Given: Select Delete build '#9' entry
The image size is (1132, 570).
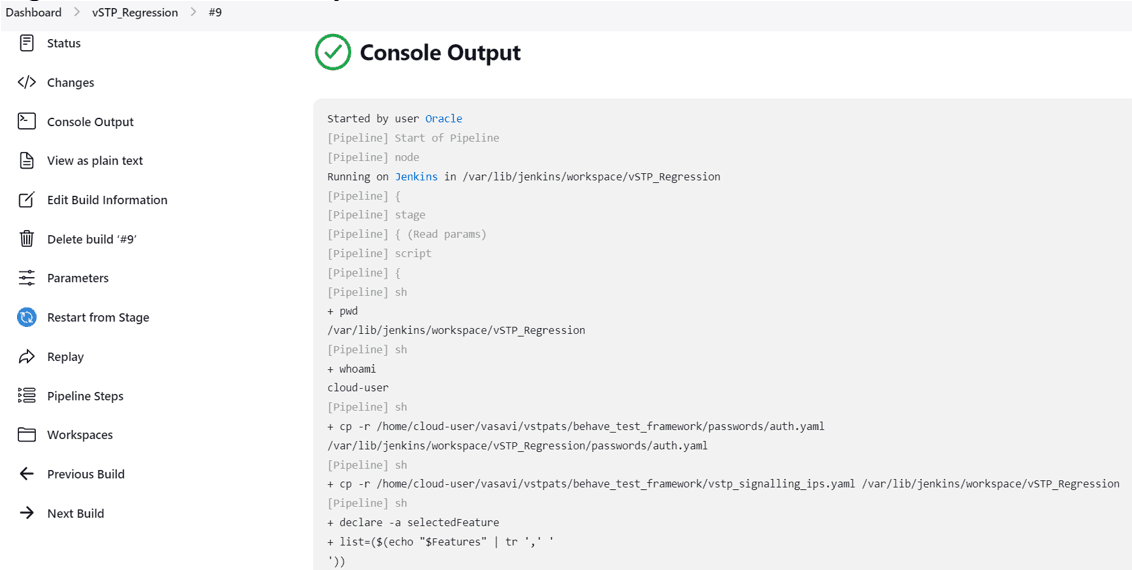Looking at the screenshot, I should pyautogui.click(x=92, y=239).
